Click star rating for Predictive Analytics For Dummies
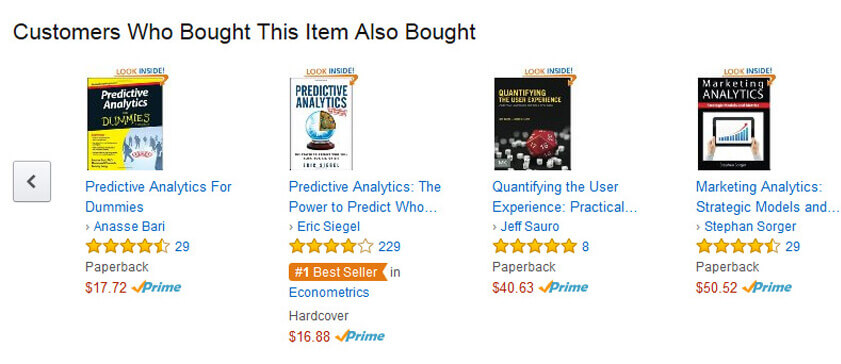This screenshot has width=841, height=364. click(128, 247)
